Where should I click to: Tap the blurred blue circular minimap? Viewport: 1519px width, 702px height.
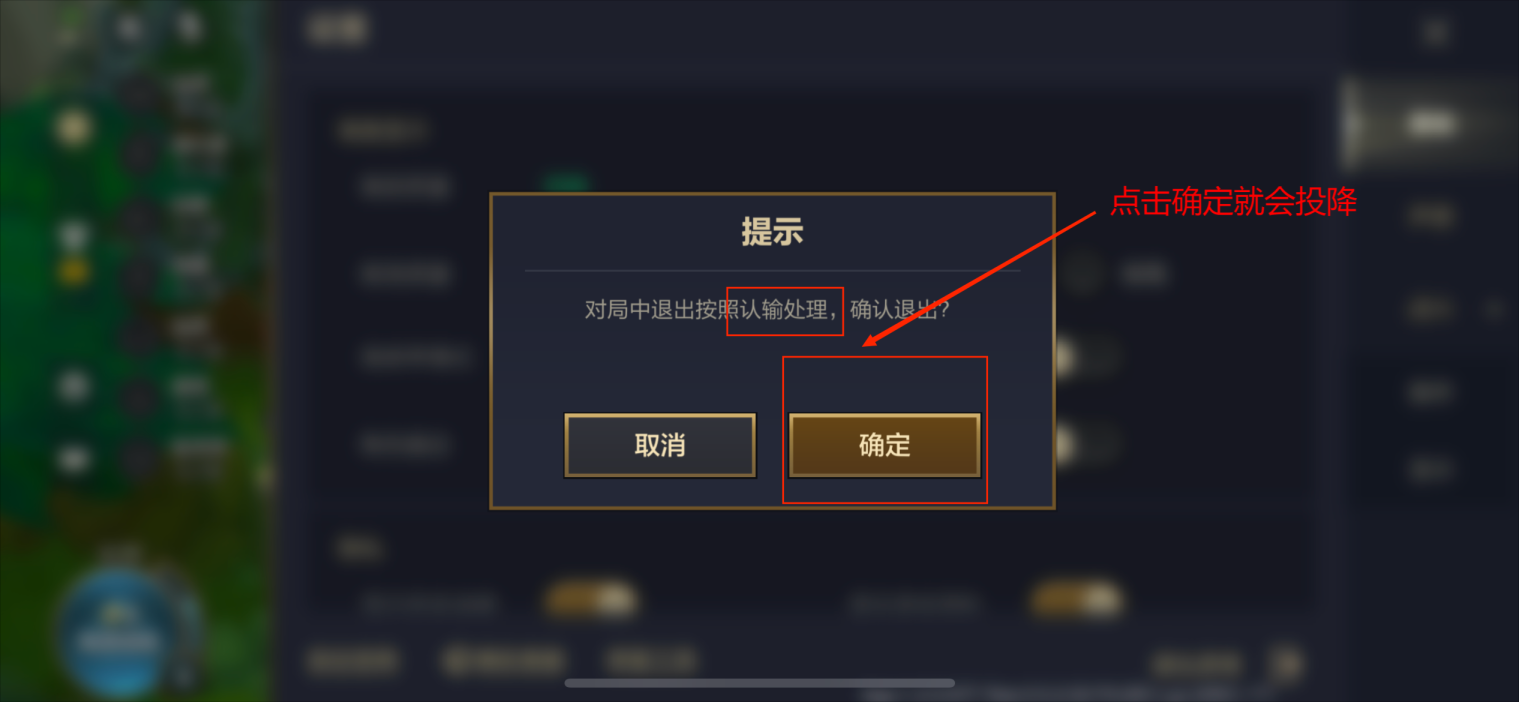120,632
